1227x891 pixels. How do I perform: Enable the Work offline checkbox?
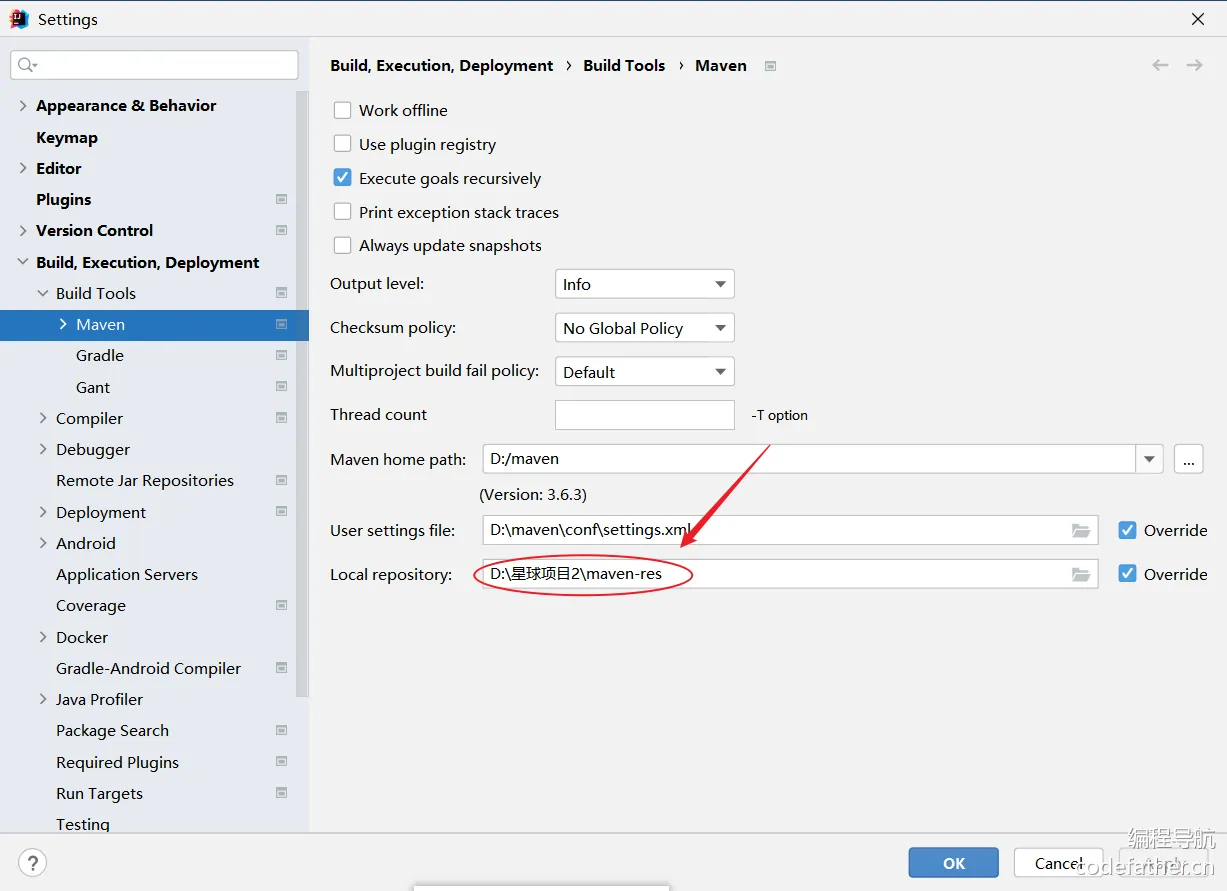(342, 111)
